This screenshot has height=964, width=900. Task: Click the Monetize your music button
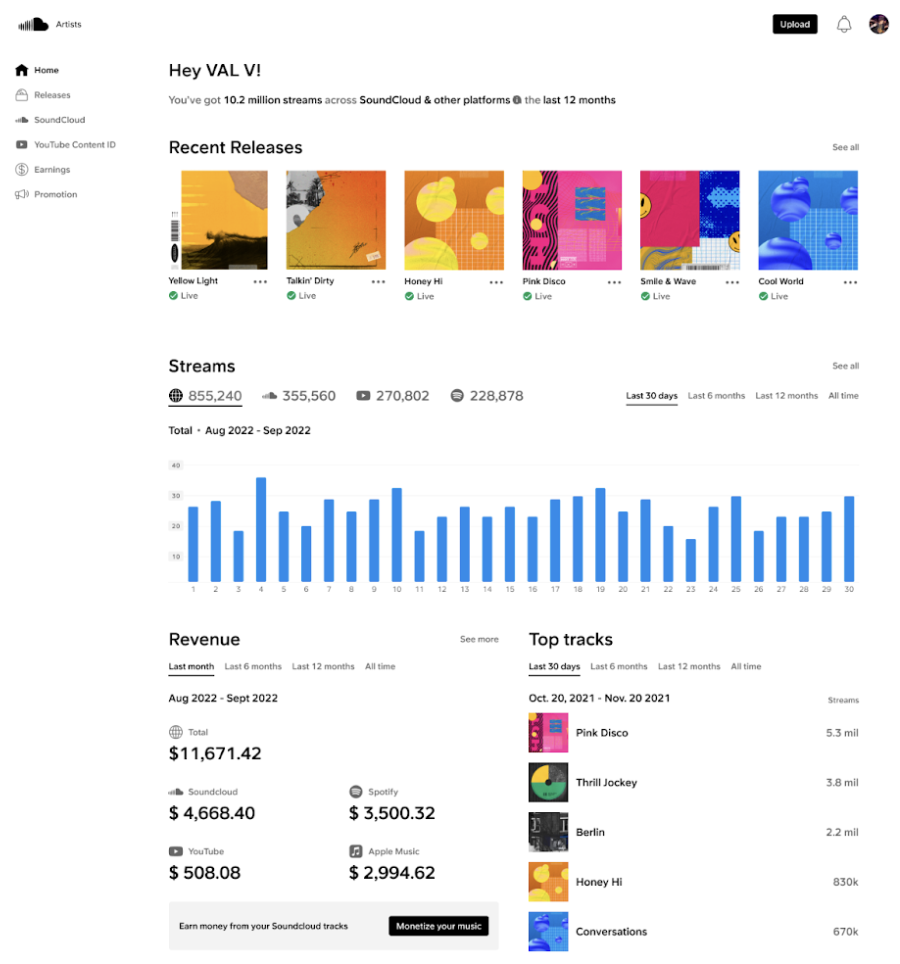click(438, 926)
